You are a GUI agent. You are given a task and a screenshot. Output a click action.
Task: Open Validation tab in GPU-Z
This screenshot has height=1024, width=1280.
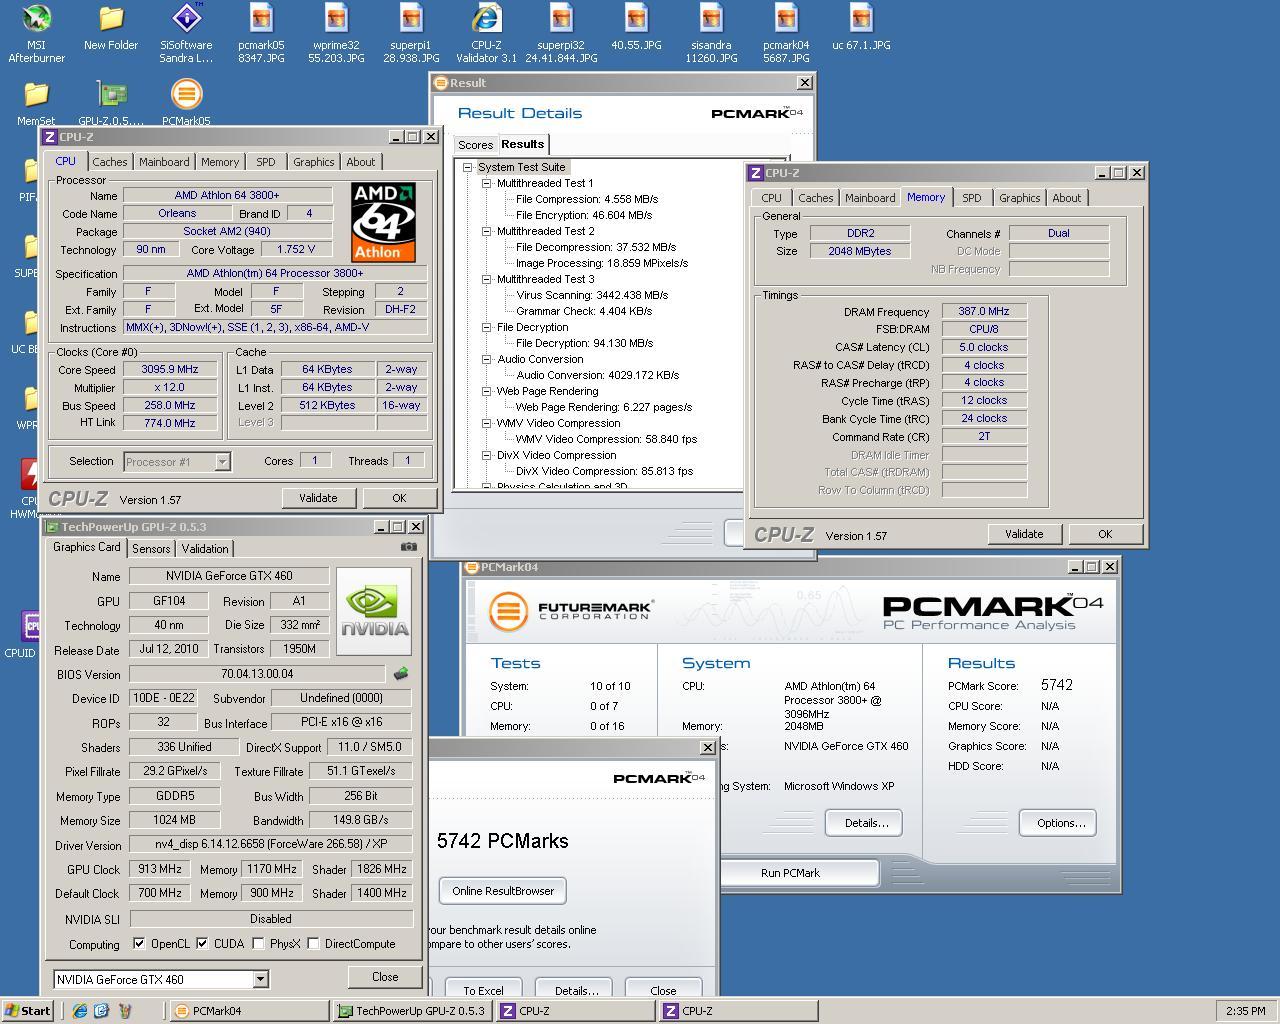tap(205, 549)
